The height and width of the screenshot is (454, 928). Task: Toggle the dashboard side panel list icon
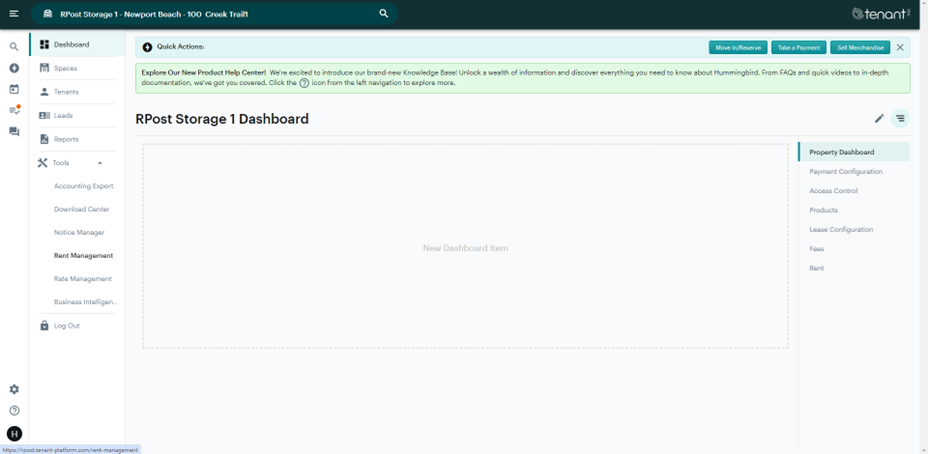(900, 119)
